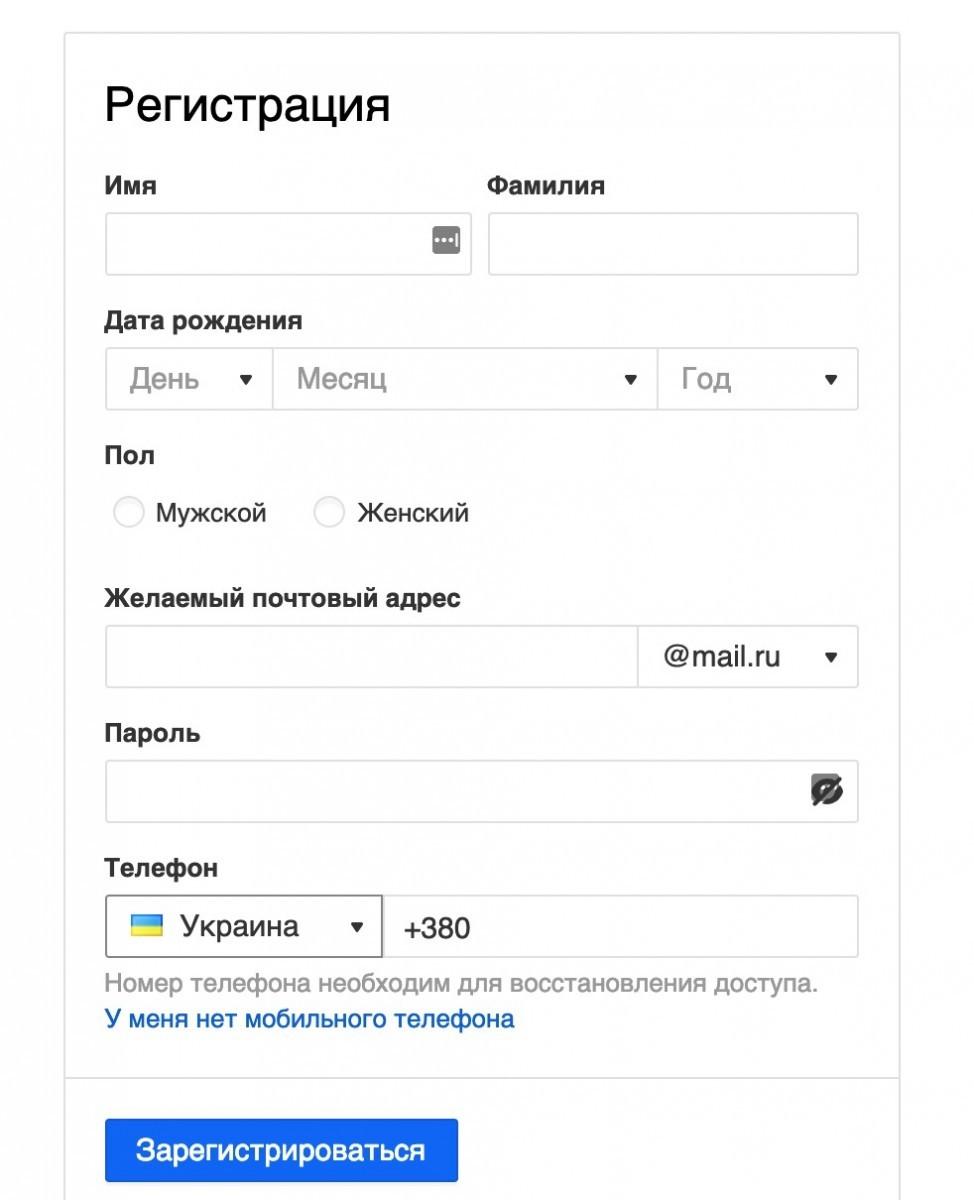Open the Год dropdown

[x=757, y=379]
